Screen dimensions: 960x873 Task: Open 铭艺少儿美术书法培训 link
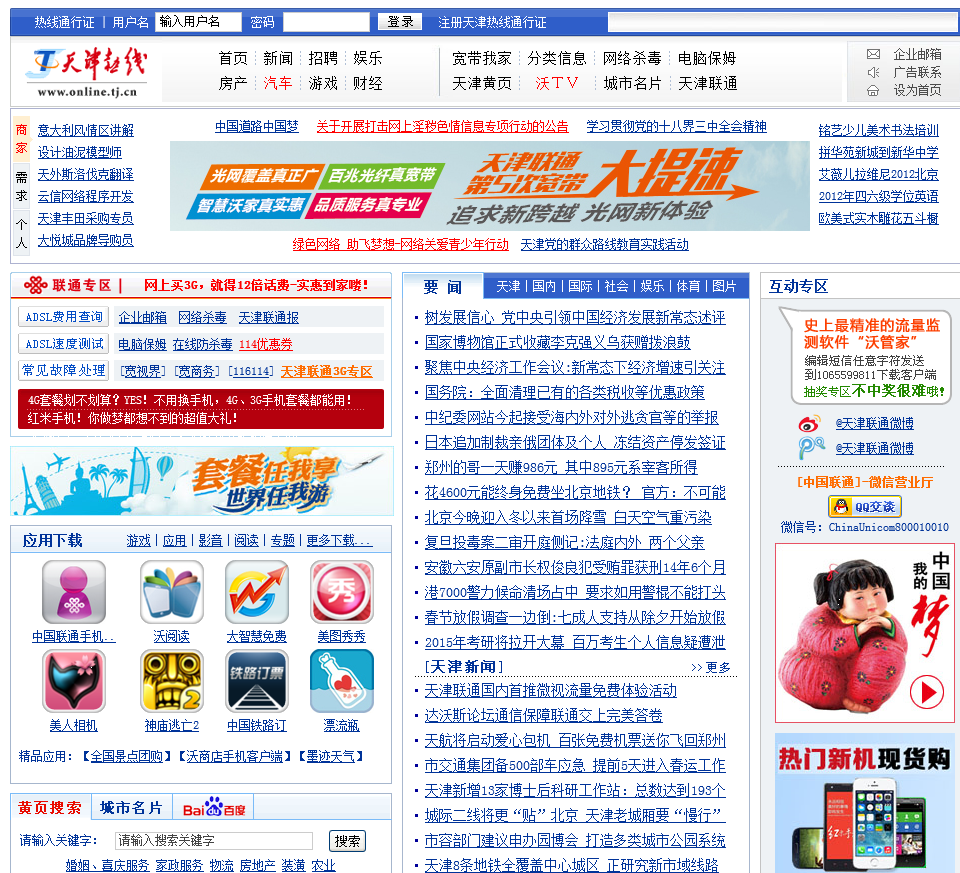[x=879, y=130]
